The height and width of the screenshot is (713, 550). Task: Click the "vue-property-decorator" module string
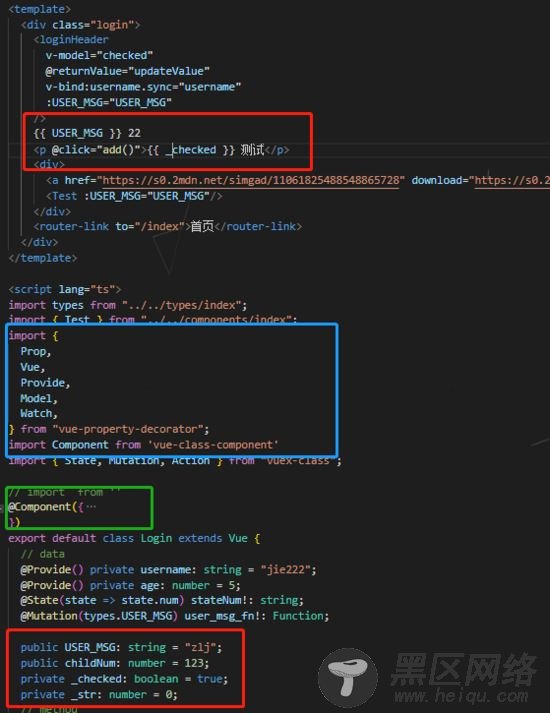tap(130, 429)
